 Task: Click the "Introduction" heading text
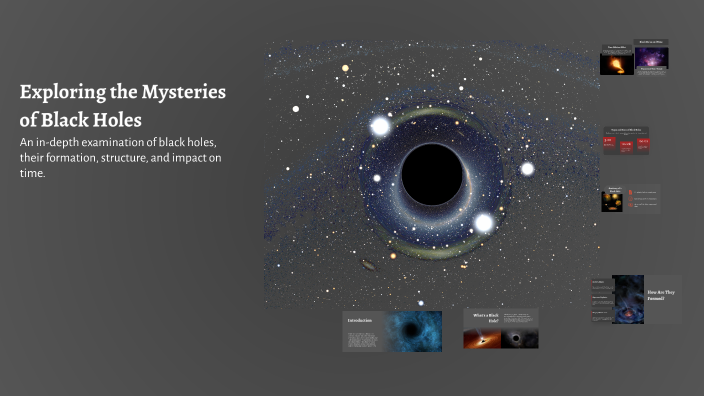360,321
